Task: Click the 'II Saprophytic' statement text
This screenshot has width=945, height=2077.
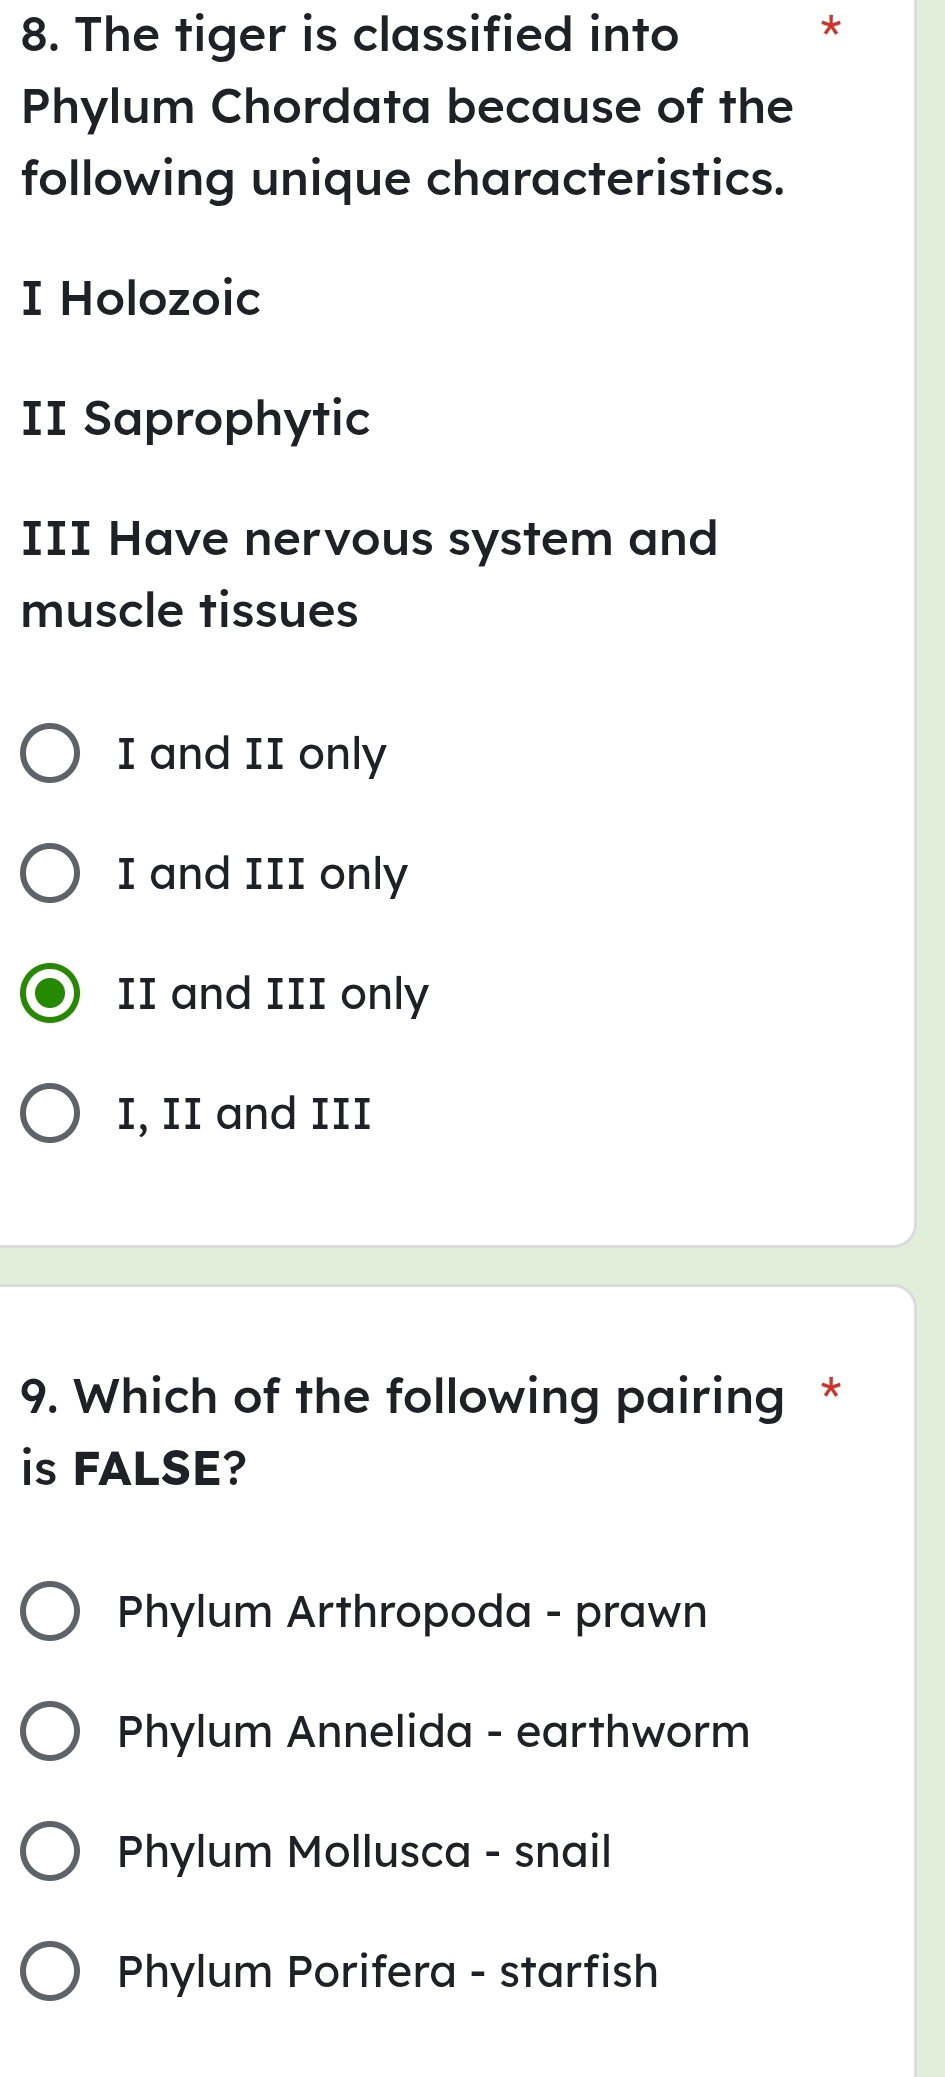Action: (196, 418)
